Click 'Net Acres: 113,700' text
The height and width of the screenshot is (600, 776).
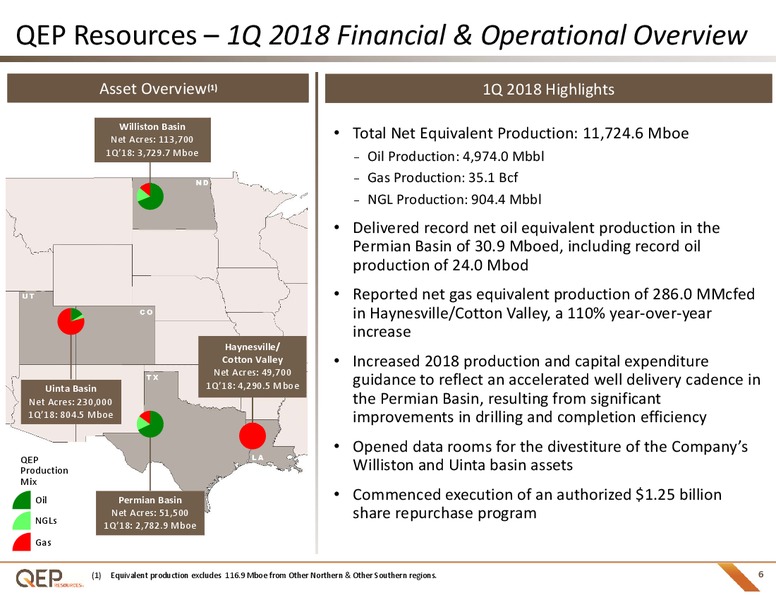(152, 140)
